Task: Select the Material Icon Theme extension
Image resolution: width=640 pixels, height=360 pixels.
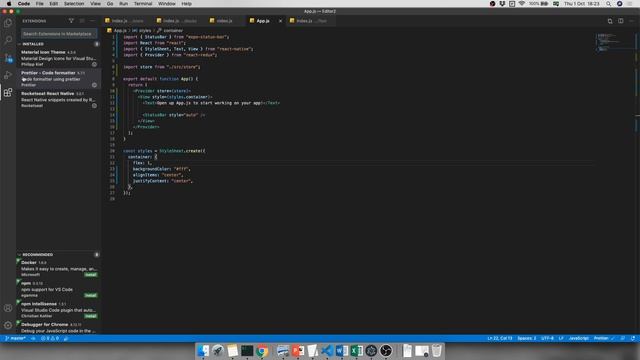Action: click(59, 58)
